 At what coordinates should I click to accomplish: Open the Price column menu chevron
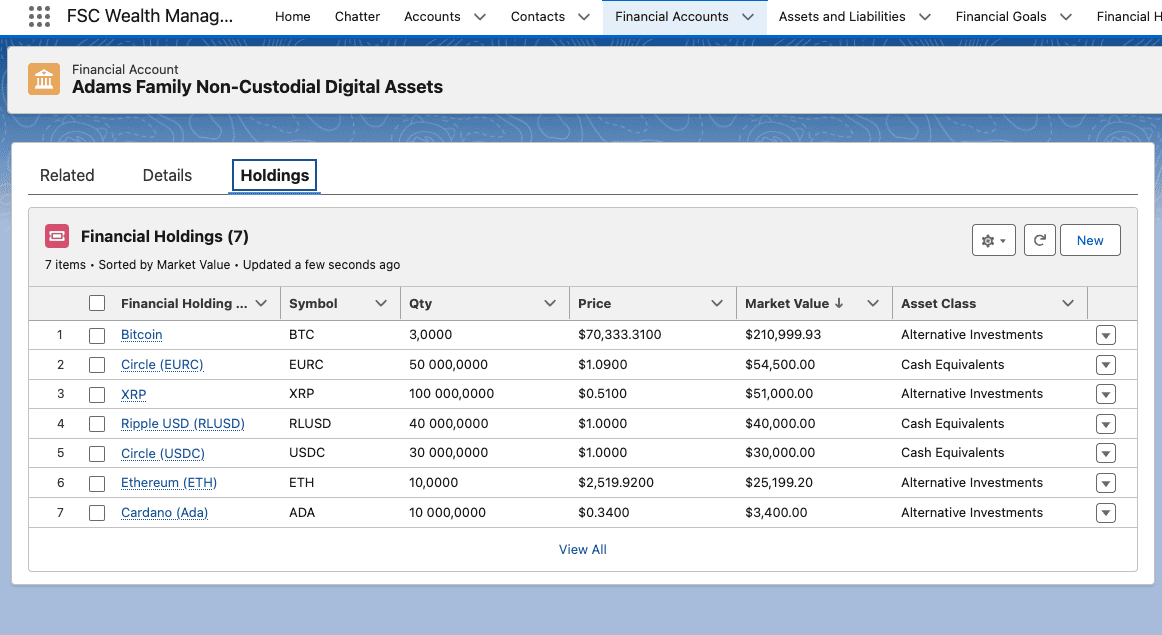coord(717,303)
